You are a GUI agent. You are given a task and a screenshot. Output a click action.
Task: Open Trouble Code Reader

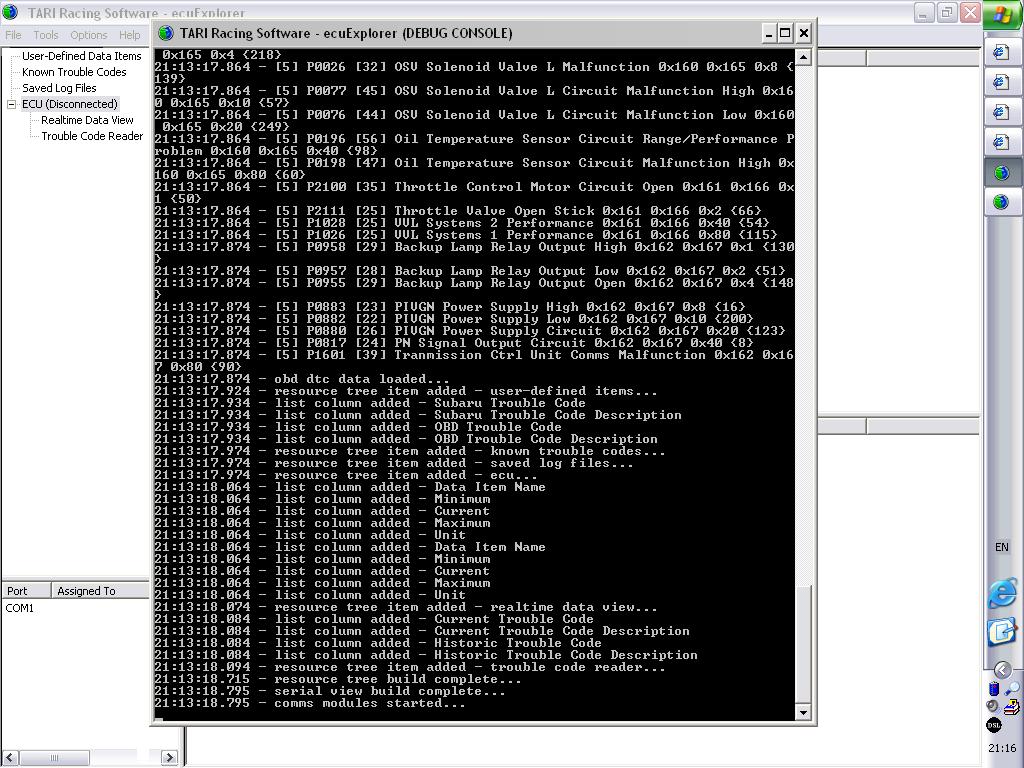click(x=92, y=136)
